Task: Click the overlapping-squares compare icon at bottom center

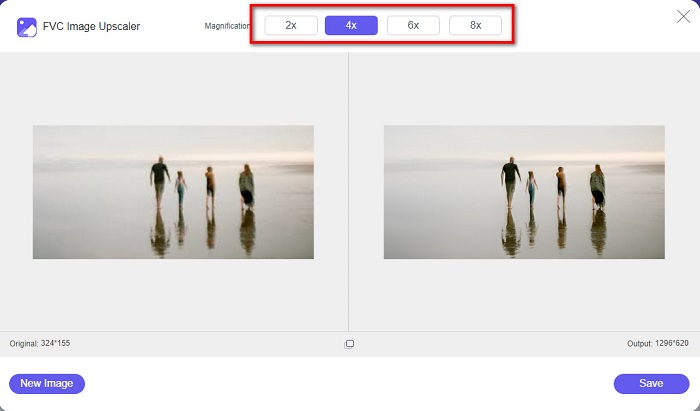Action: [349, 344]
